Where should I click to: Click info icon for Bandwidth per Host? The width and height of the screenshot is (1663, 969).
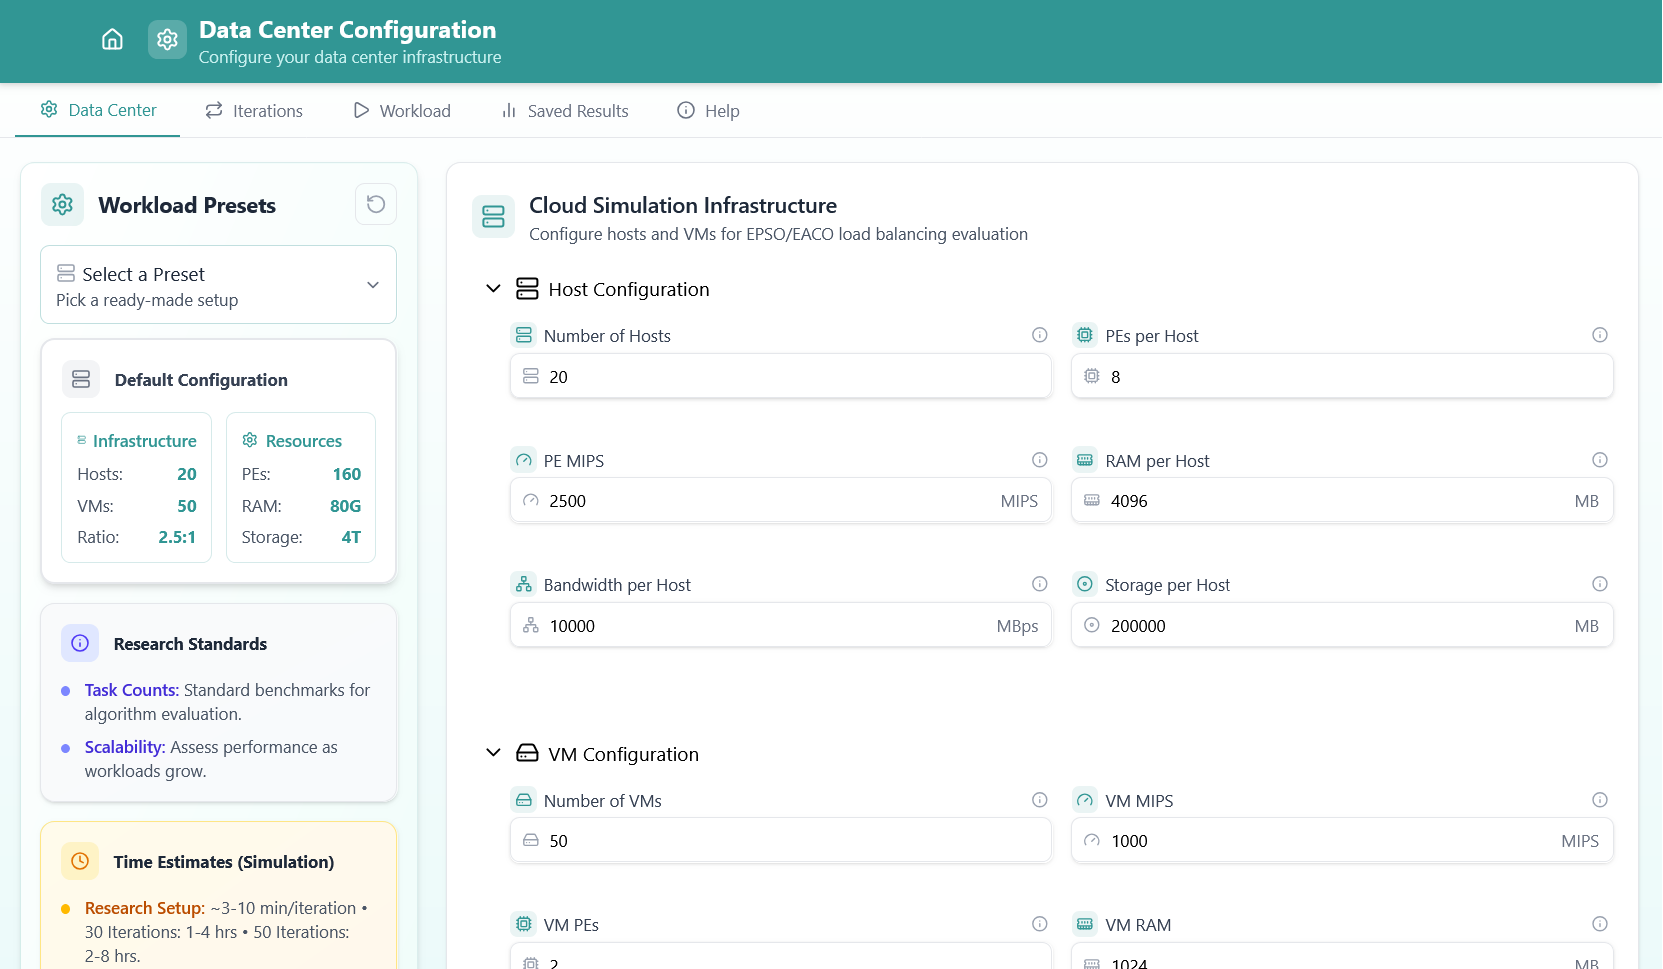coord(1039,584)
